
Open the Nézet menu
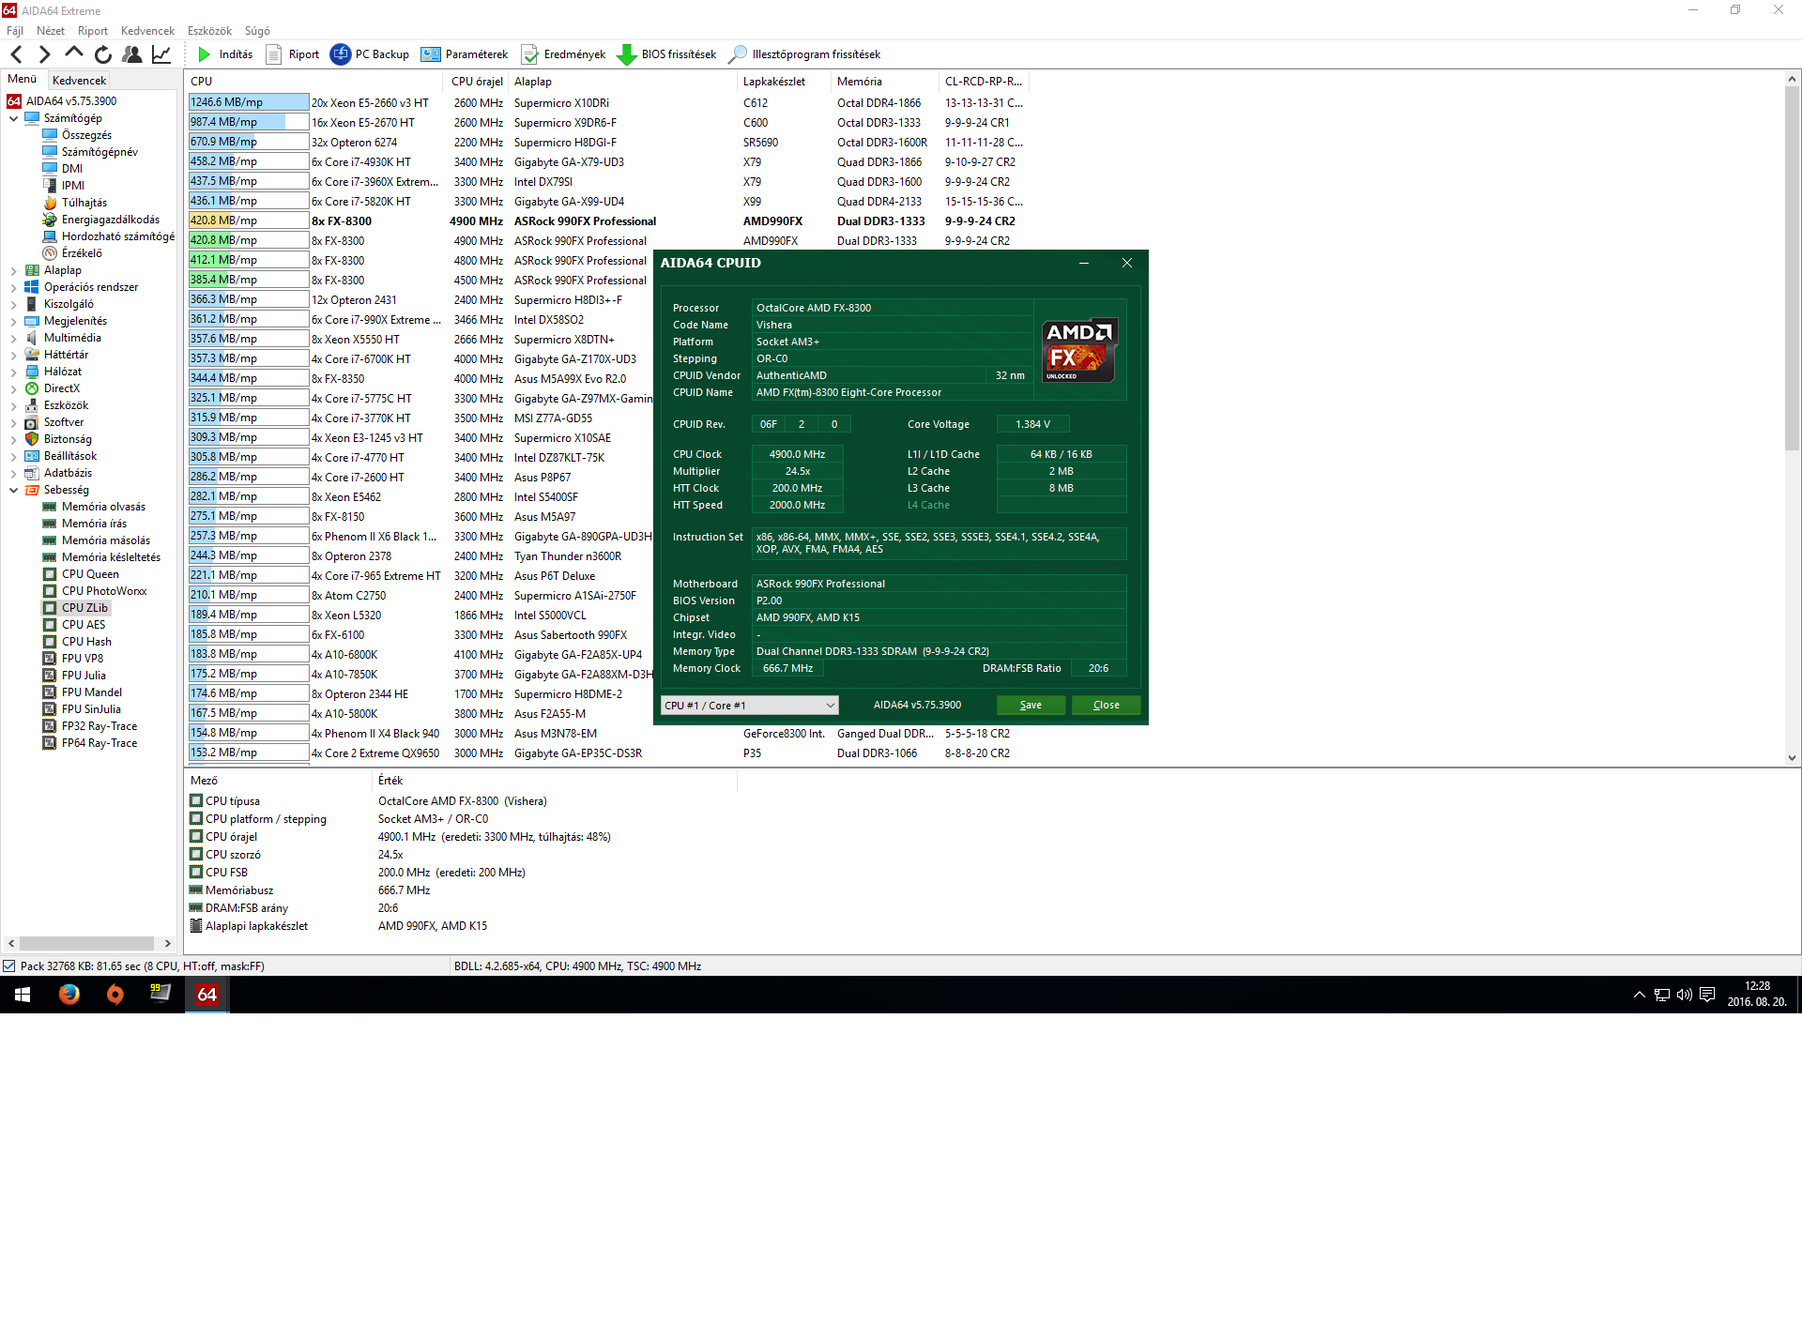50,31
